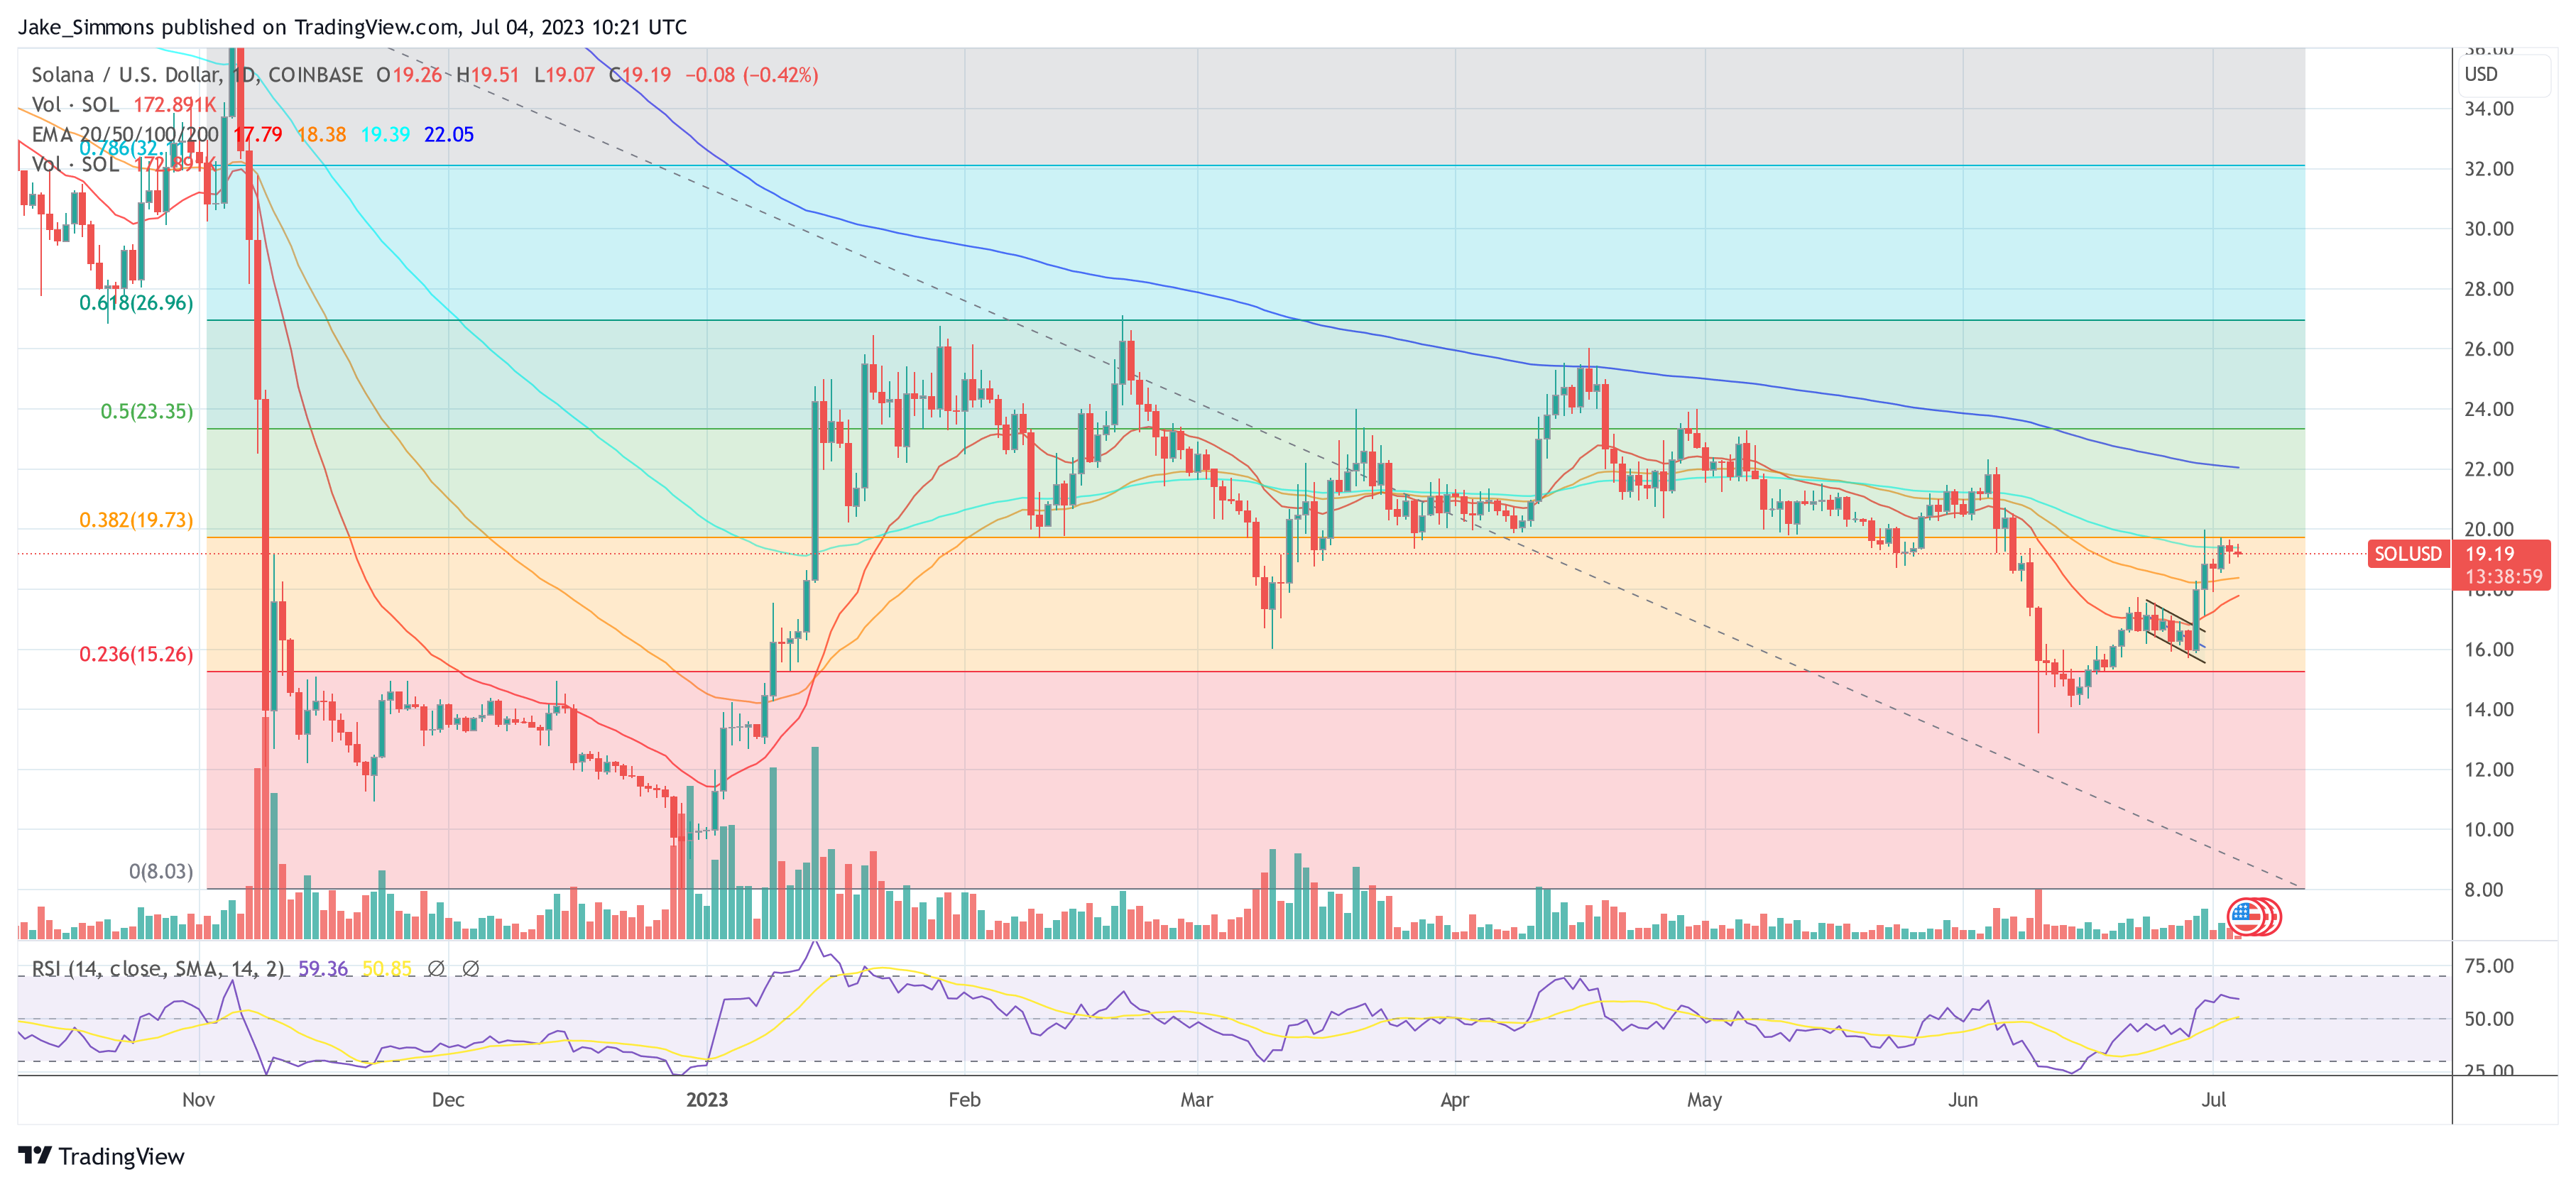The image size is (2576, 1187).
Task: Click the yellow RSI SMA value 50.85
Action: click(x=386, y=968)
